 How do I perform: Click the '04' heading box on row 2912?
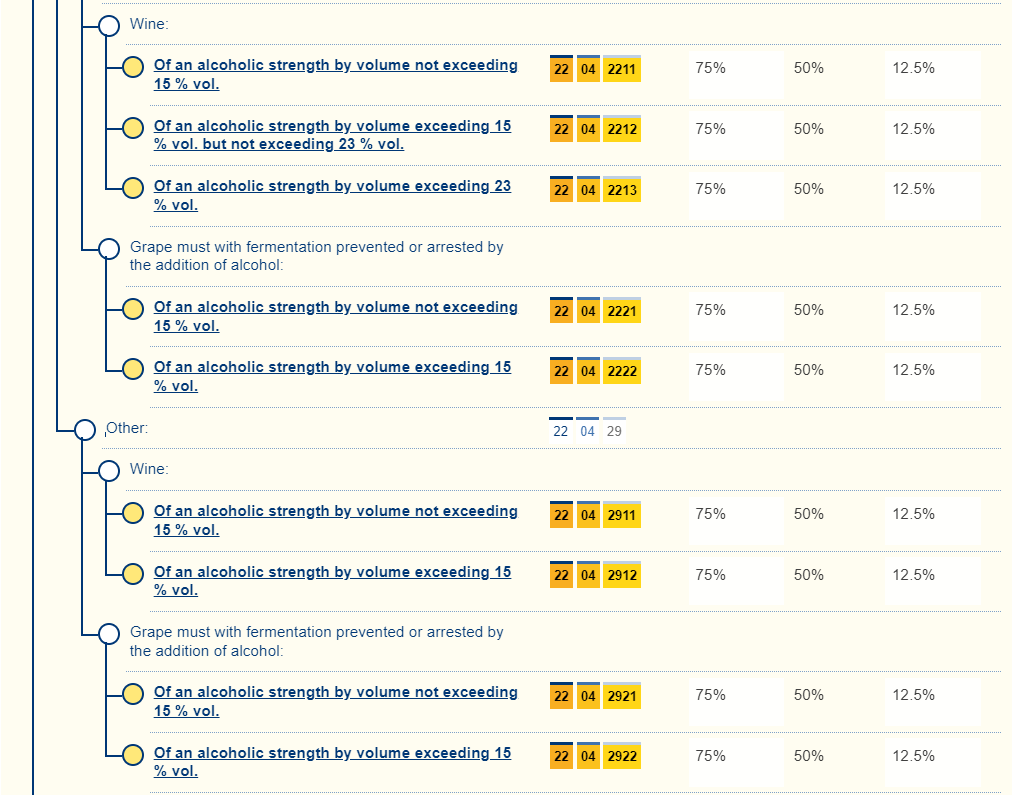coord(588,575)
